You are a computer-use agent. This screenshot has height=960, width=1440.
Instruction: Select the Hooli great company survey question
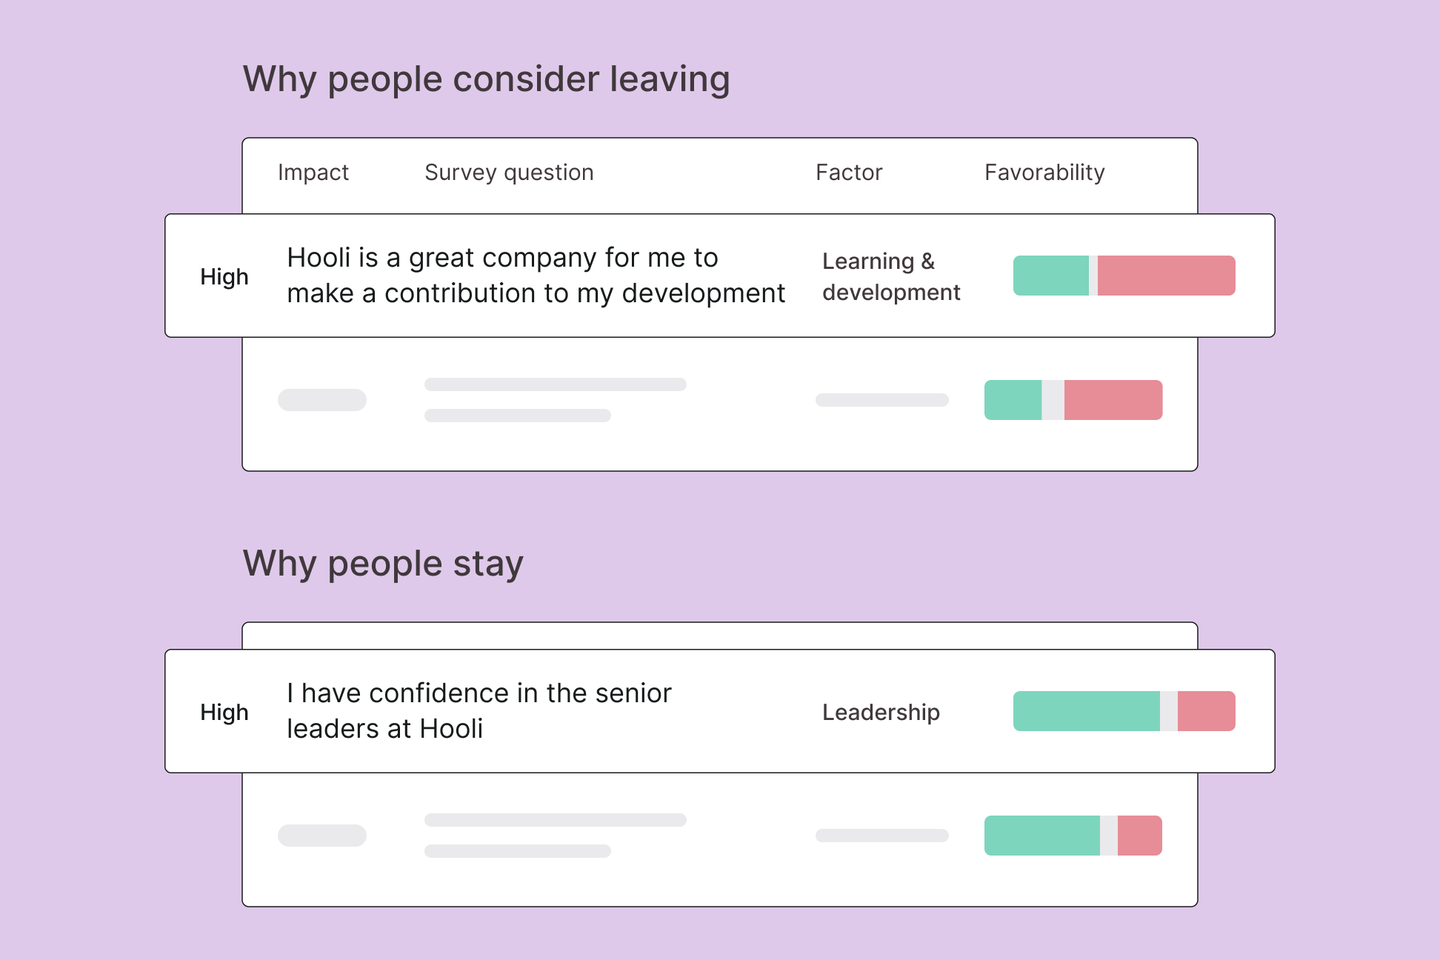tap(536, 275)
